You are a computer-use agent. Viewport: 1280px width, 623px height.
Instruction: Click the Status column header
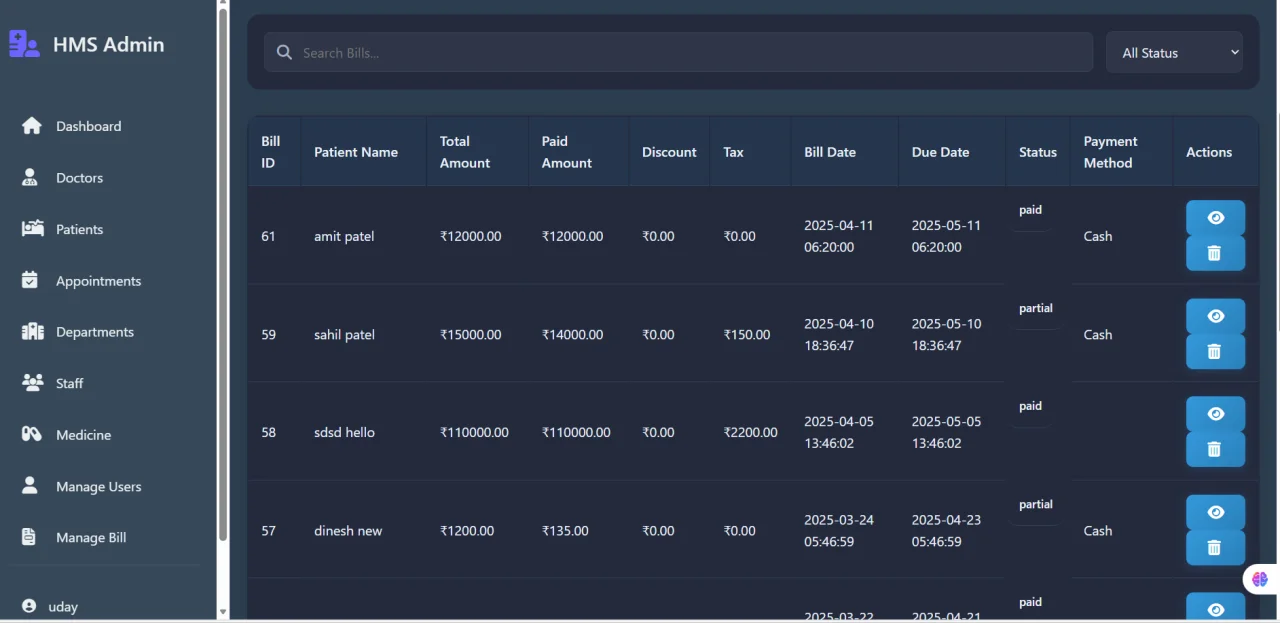coord(1038,152)
